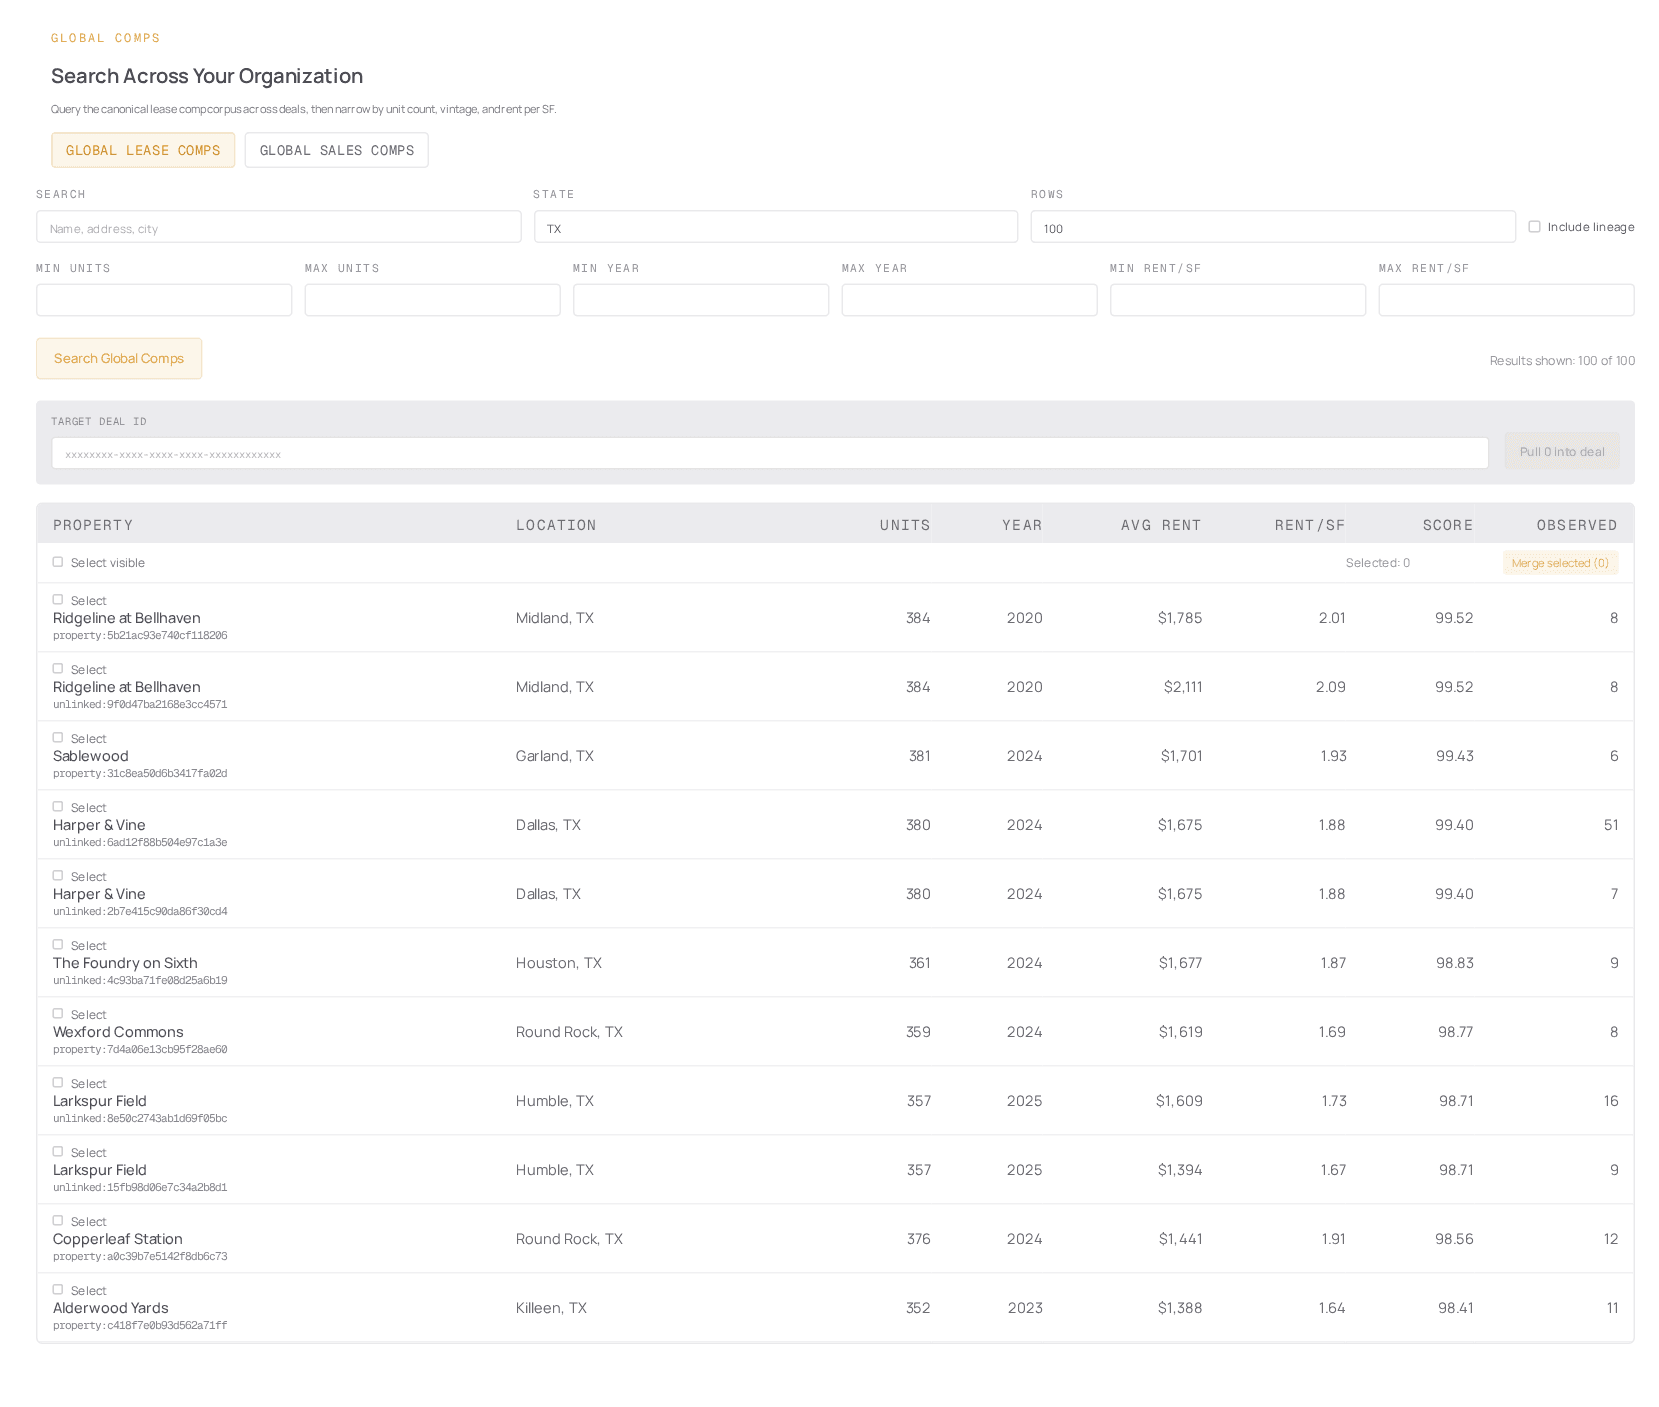Click the Sablewood property name
This screenshot has height=1407, width=1659.
(x=91, y=756)
